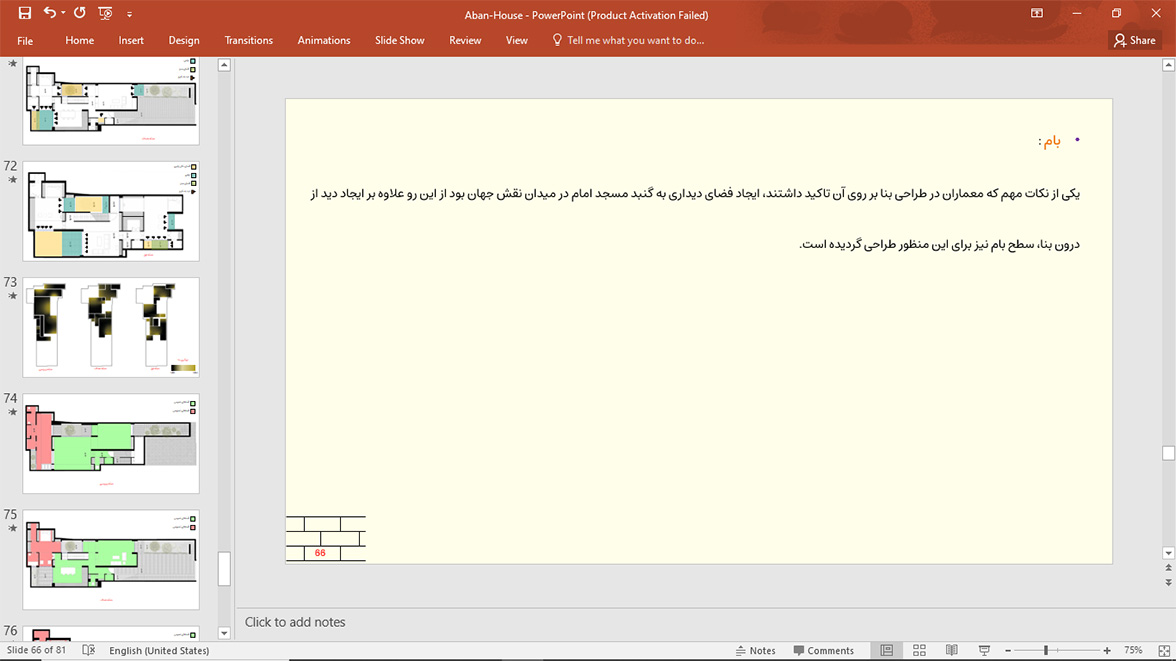Click the zoom slider handle
The image size is (1176, 661).
point(1046,650)
